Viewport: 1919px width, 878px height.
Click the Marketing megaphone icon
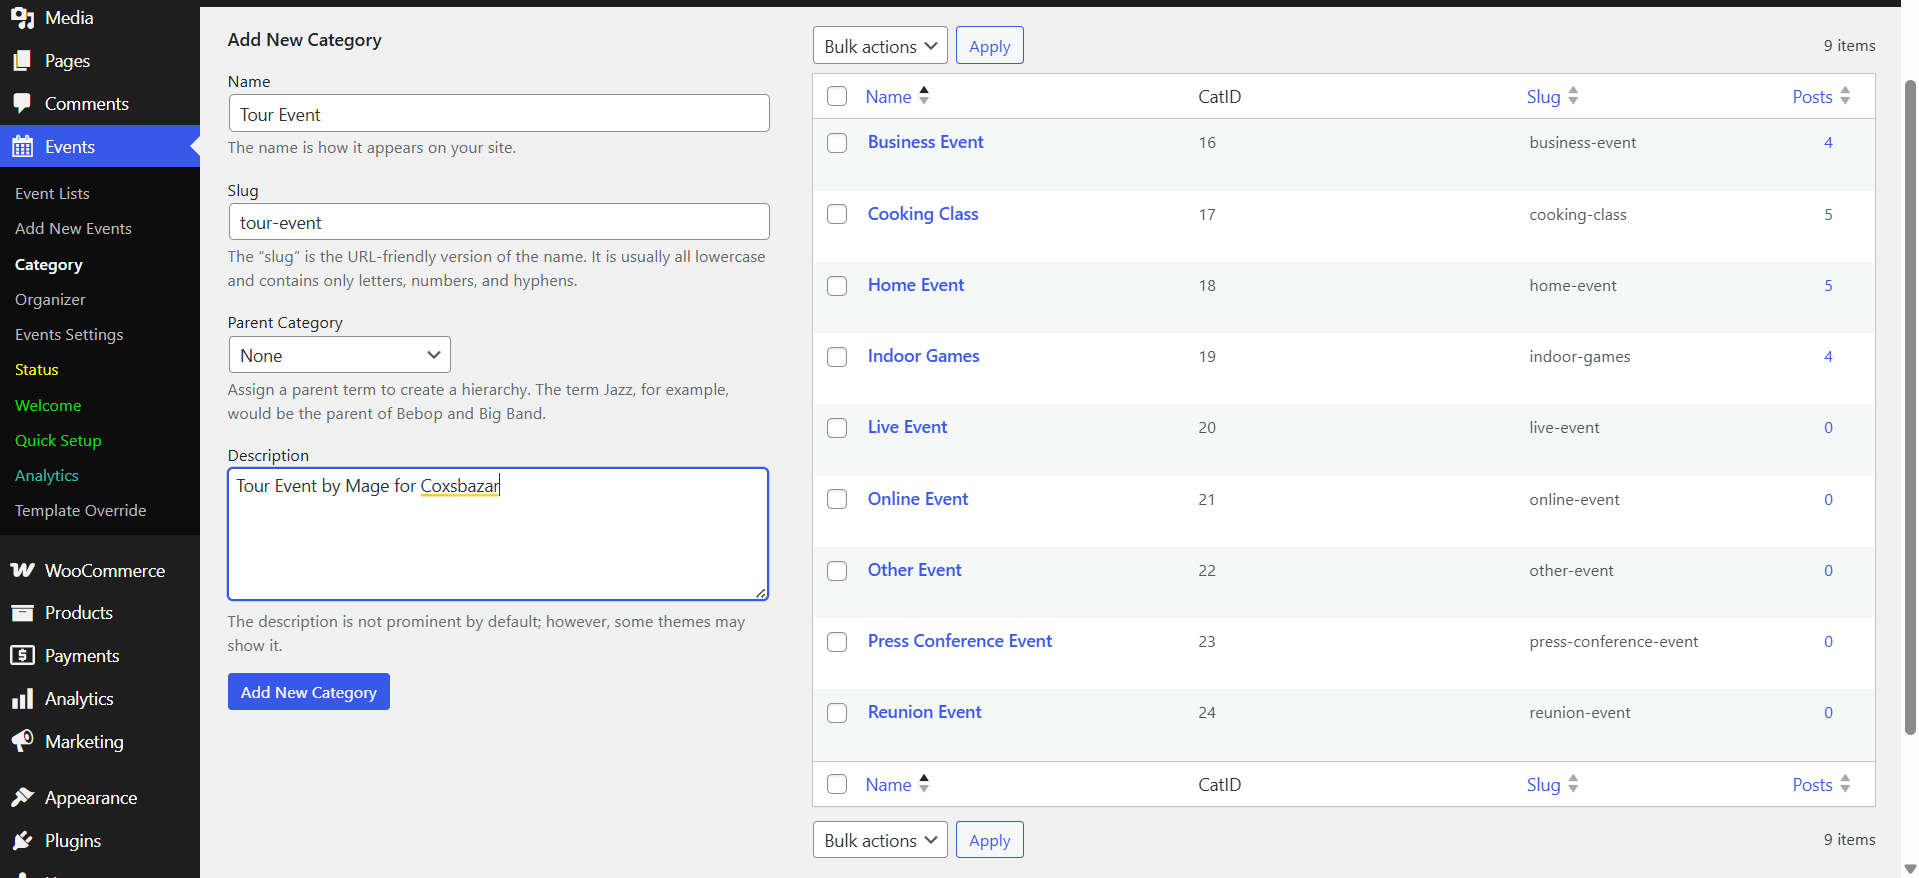coord(22,742)
